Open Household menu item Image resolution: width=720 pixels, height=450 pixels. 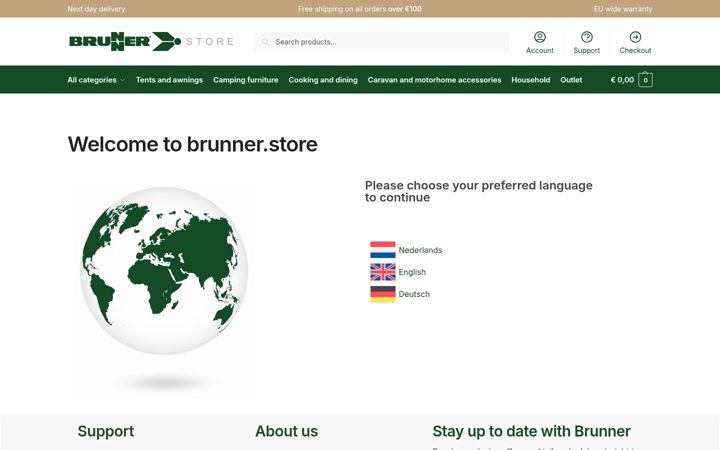coord(530,80)
